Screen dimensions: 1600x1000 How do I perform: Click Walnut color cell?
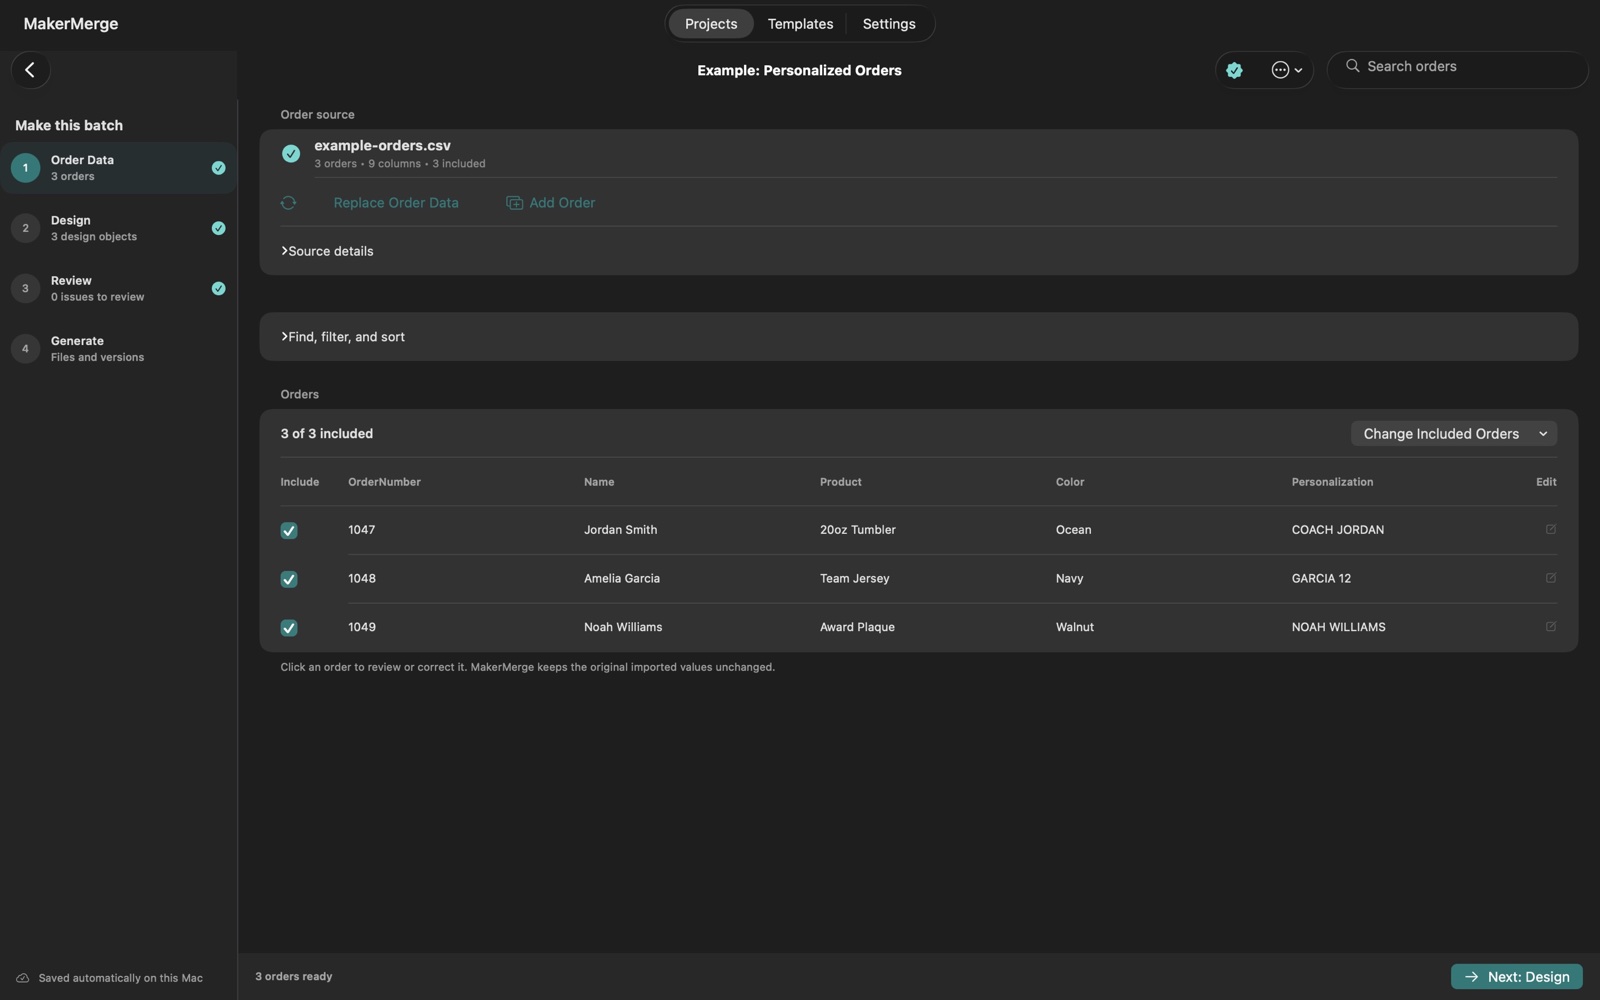click(1075, 627)
